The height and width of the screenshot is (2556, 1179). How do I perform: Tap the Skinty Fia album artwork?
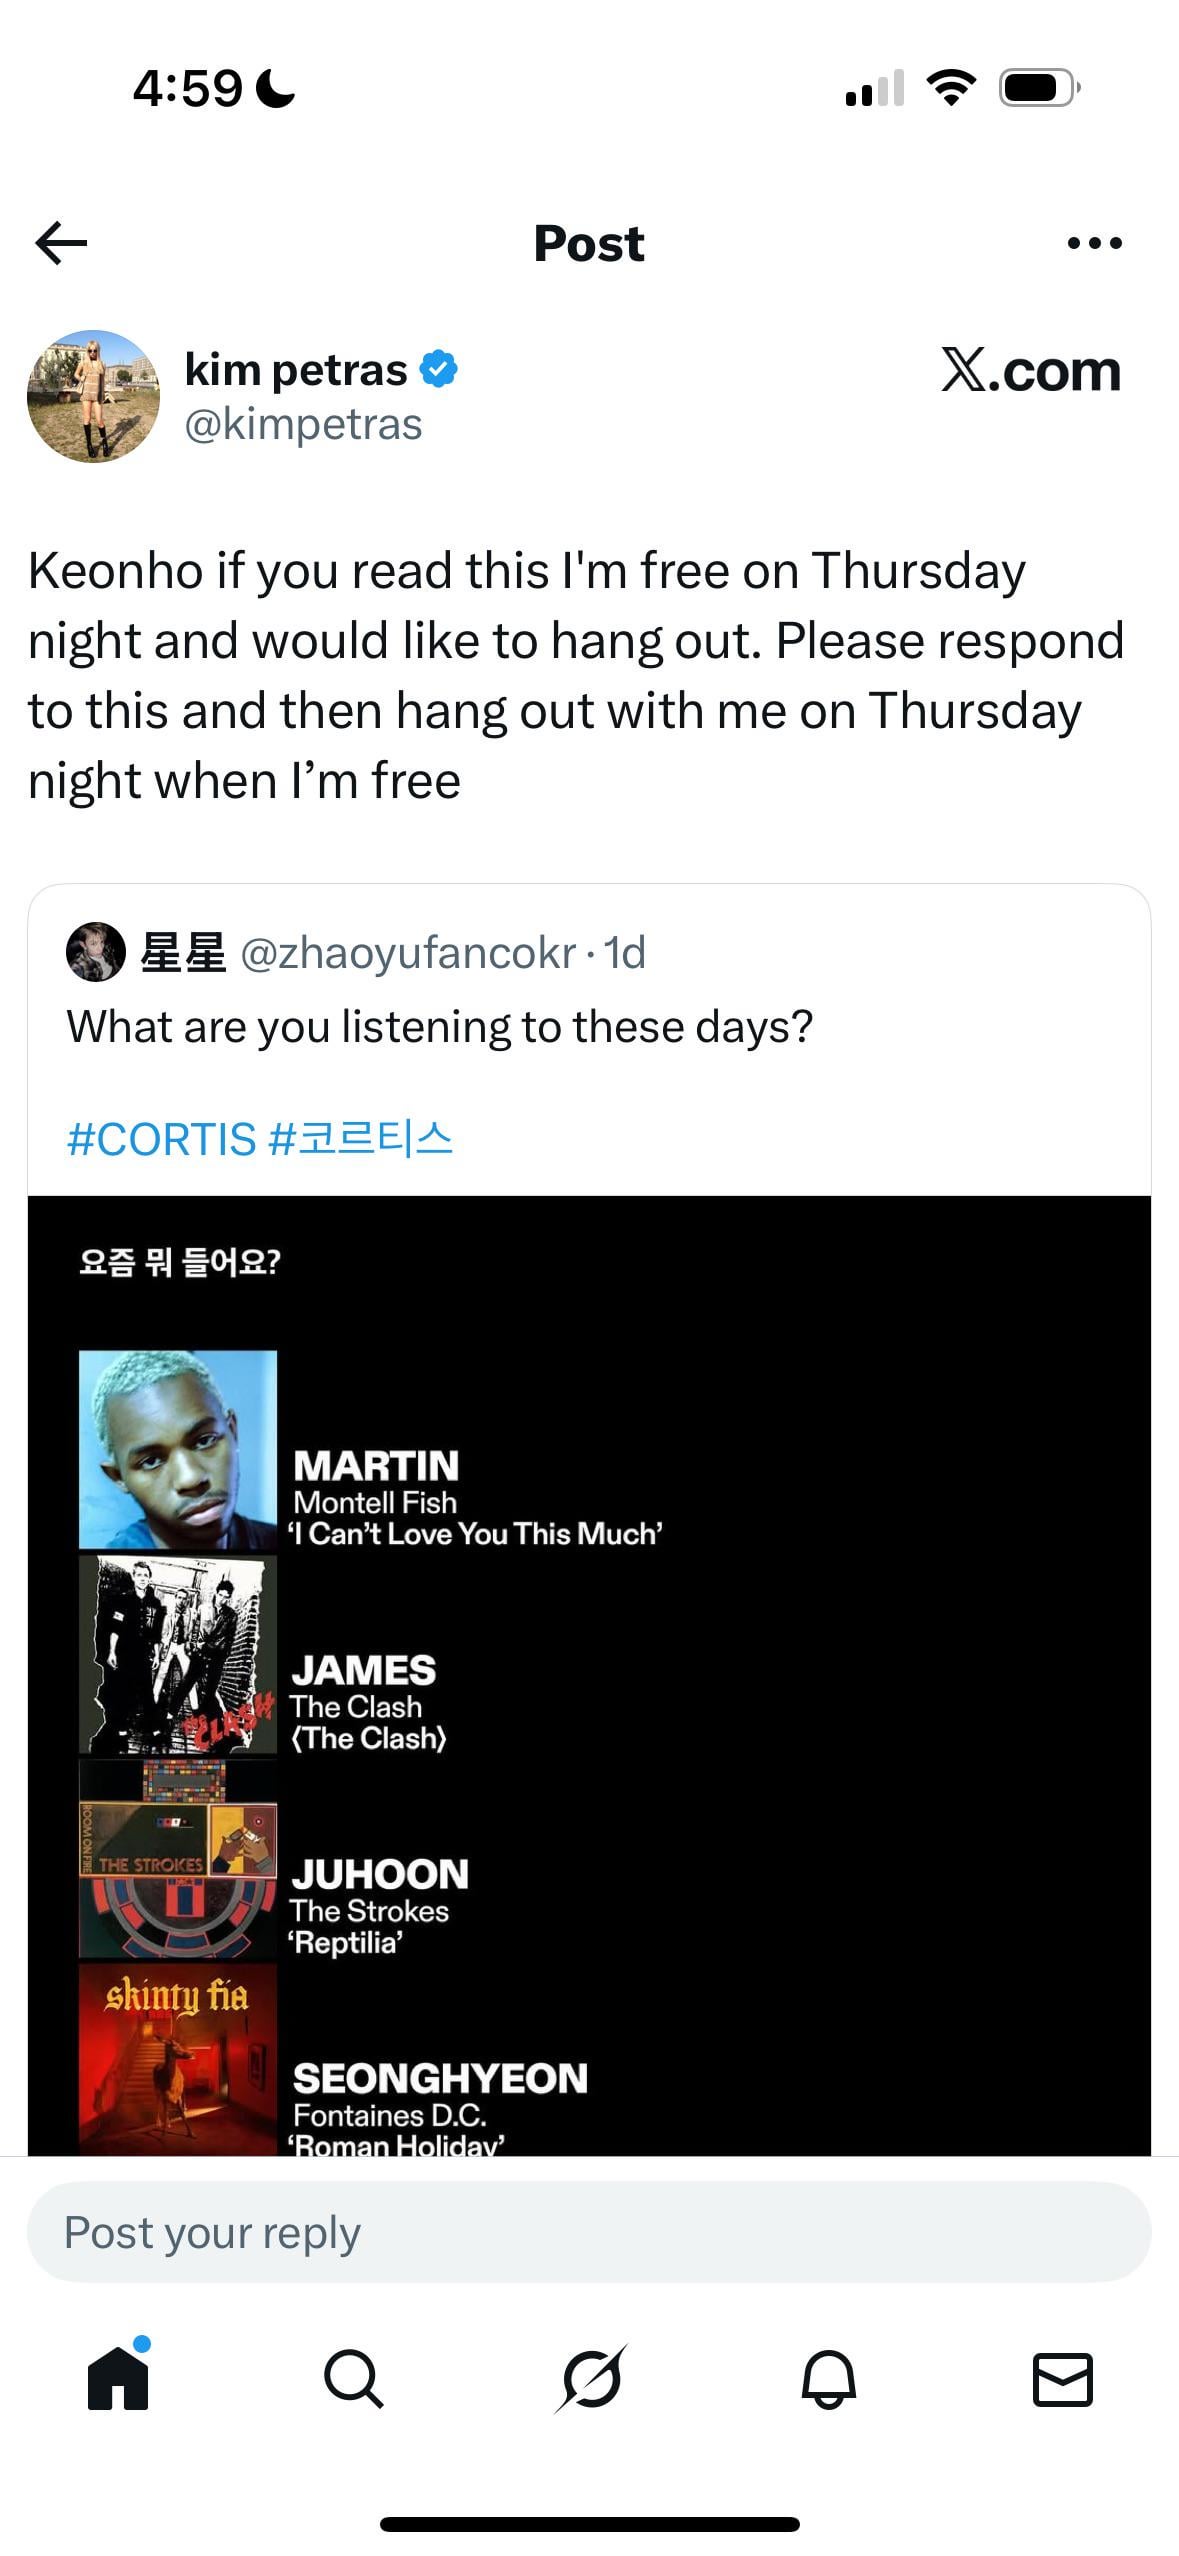pyautogui.click(x=178, y=2058)
